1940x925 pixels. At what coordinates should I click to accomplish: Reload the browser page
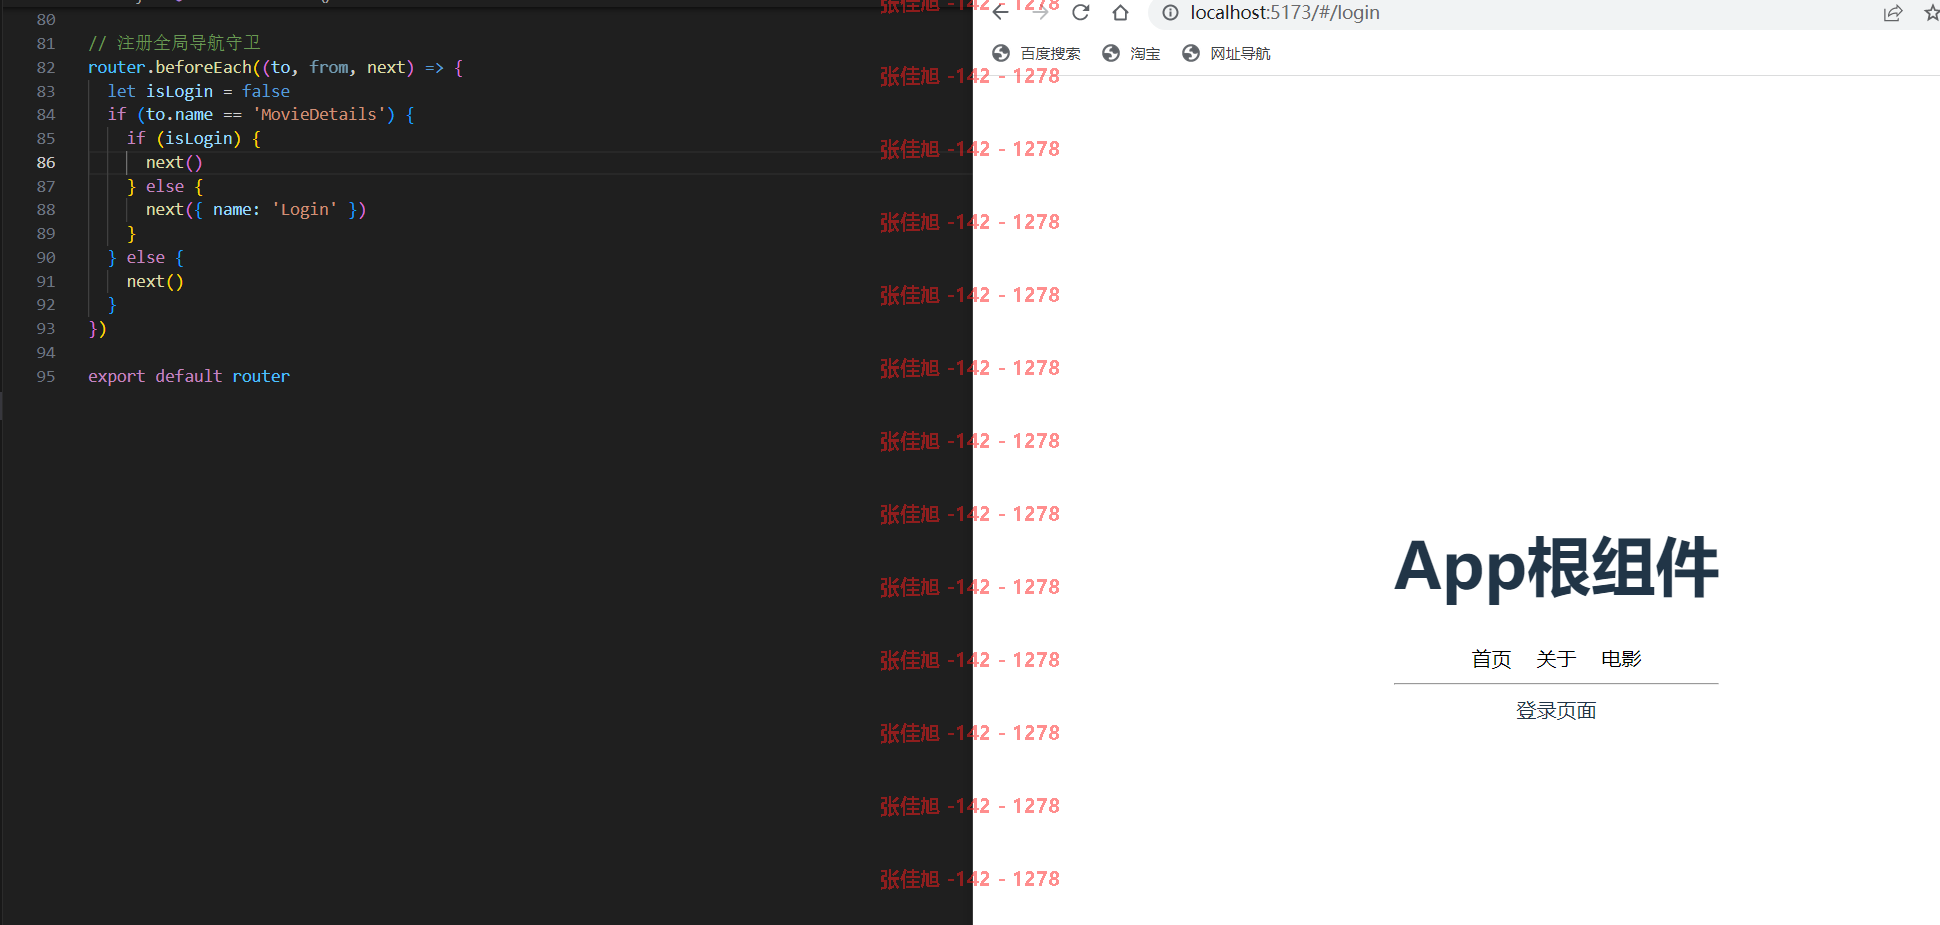(x=1081, y=12)
